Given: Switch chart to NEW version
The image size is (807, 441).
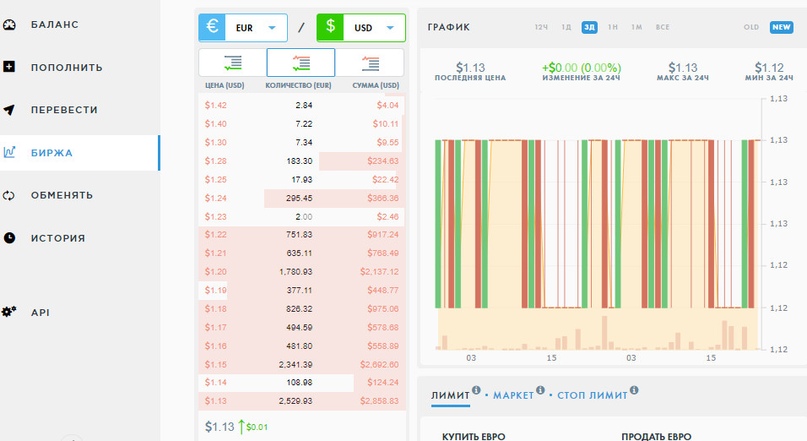Looking at the screenshot, I should click(781, 27).
